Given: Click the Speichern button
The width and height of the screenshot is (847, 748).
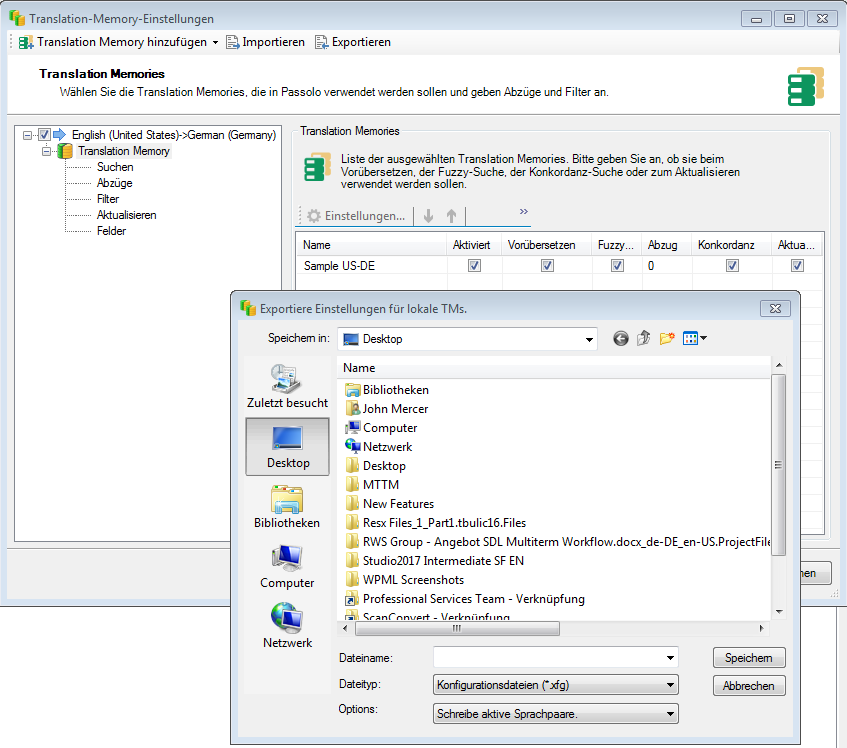Looking at the screenshot, I should pos(748,658).
